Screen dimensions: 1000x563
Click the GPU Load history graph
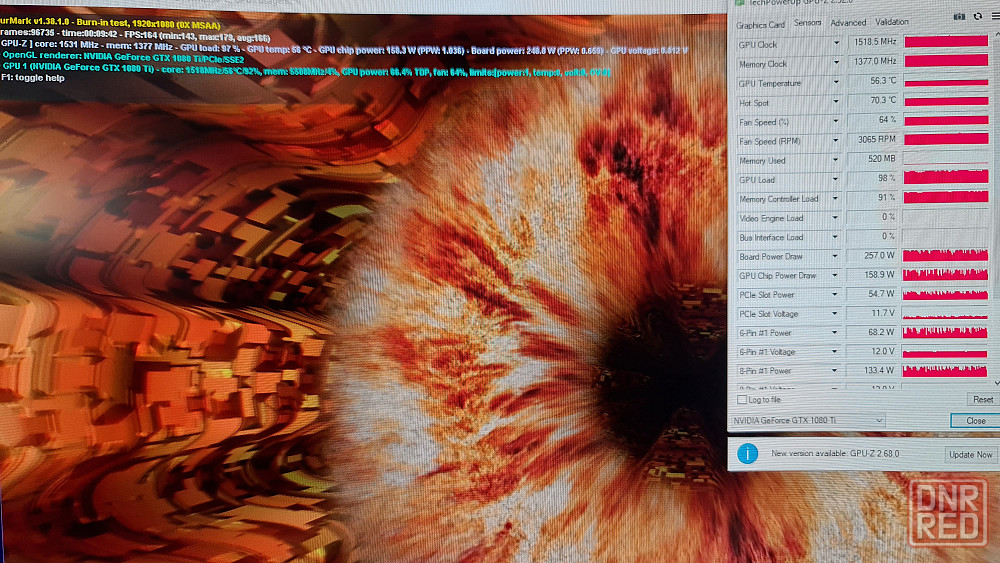945,178
